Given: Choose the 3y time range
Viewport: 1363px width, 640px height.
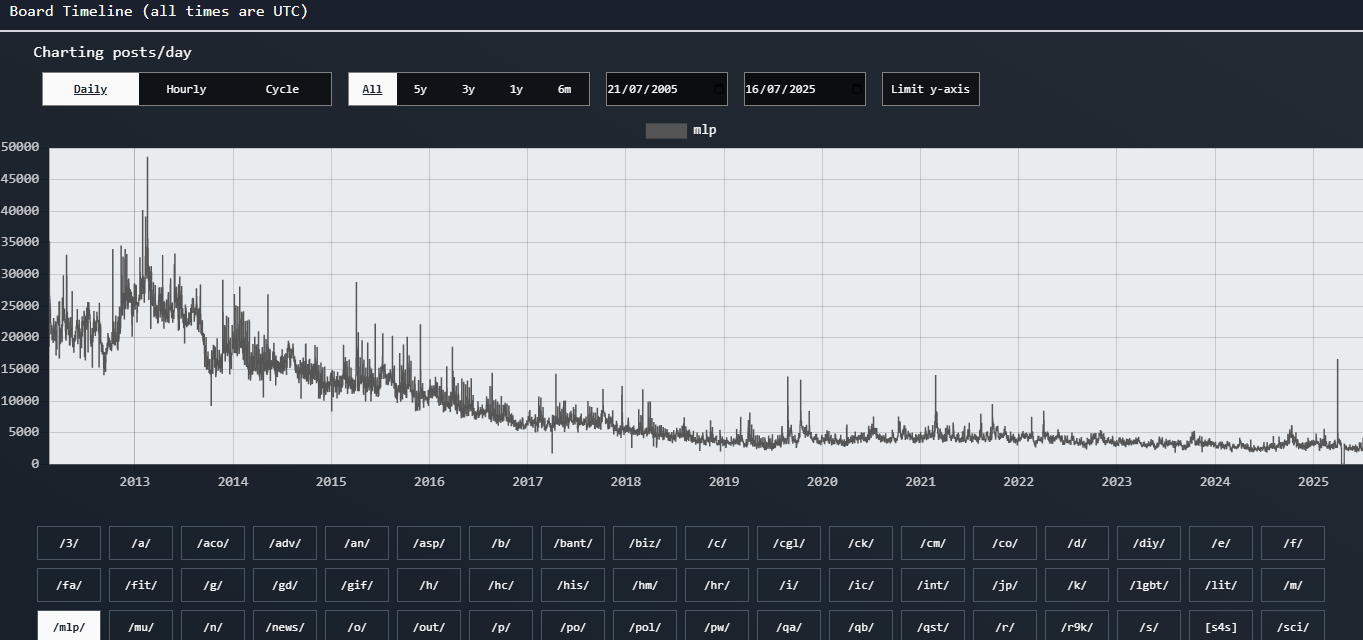Looking at the screenshot, I should pyautogui.click(x=468, y=89).
